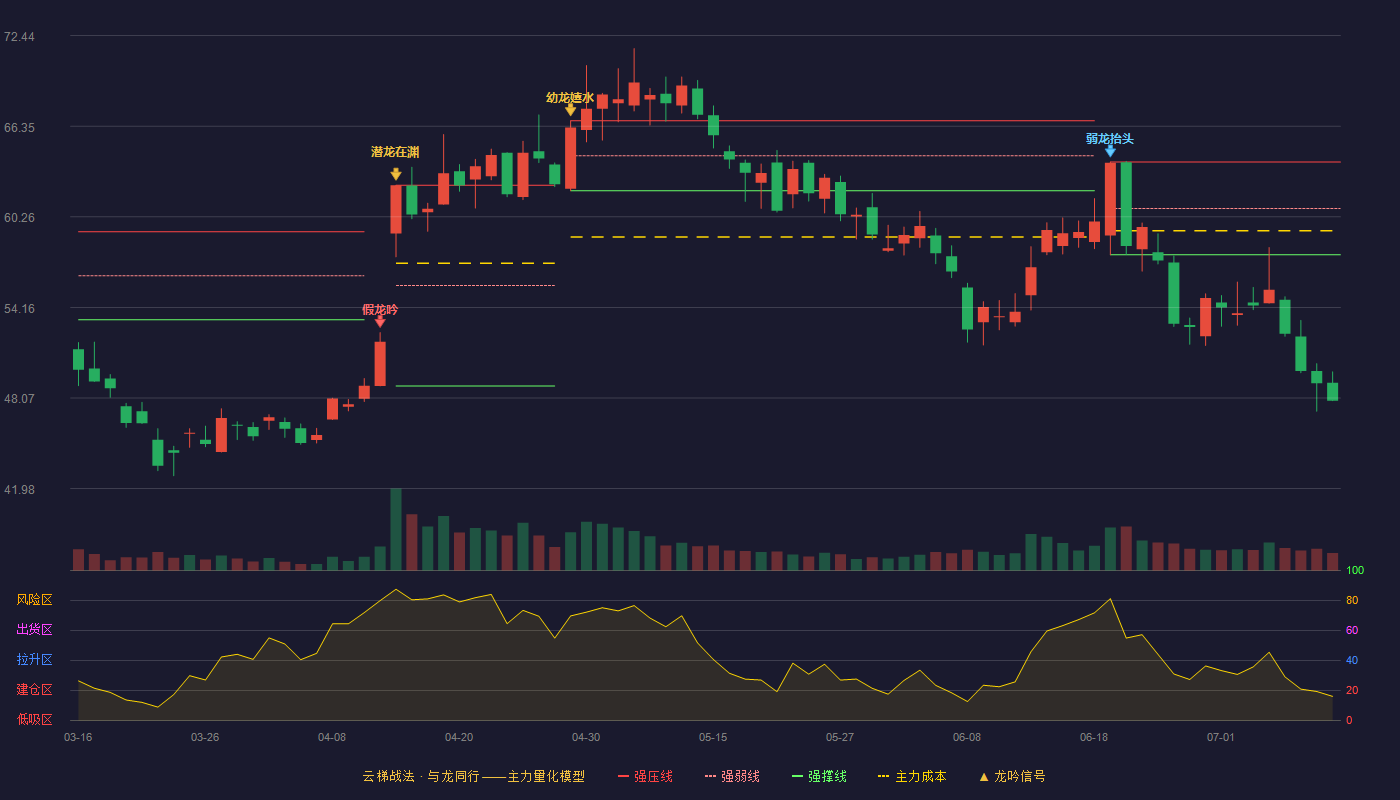This screenshot has height=800, width=1400.
Task: Toggle the 强压线 series visibility label
Action: (x=653, y=776)
